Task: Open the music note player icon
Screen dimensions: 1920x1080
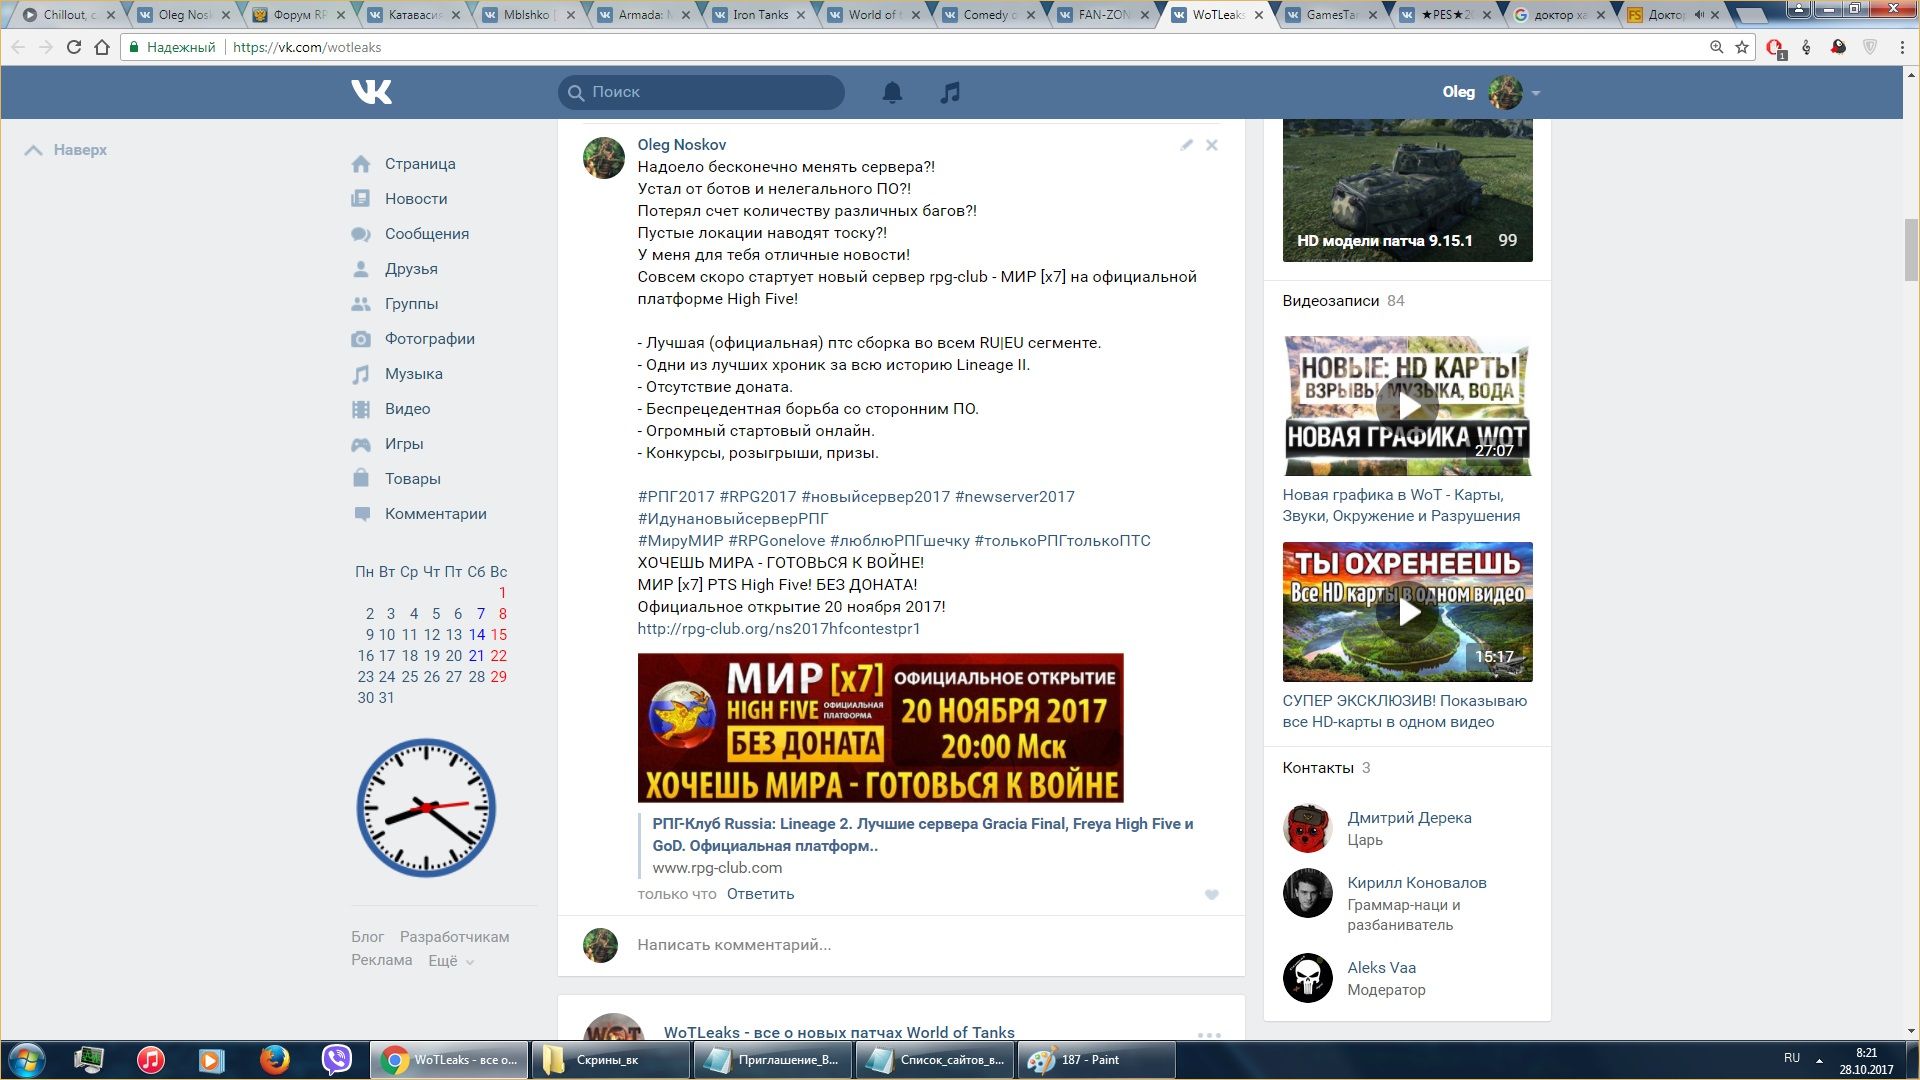Action: coord(950,92)
